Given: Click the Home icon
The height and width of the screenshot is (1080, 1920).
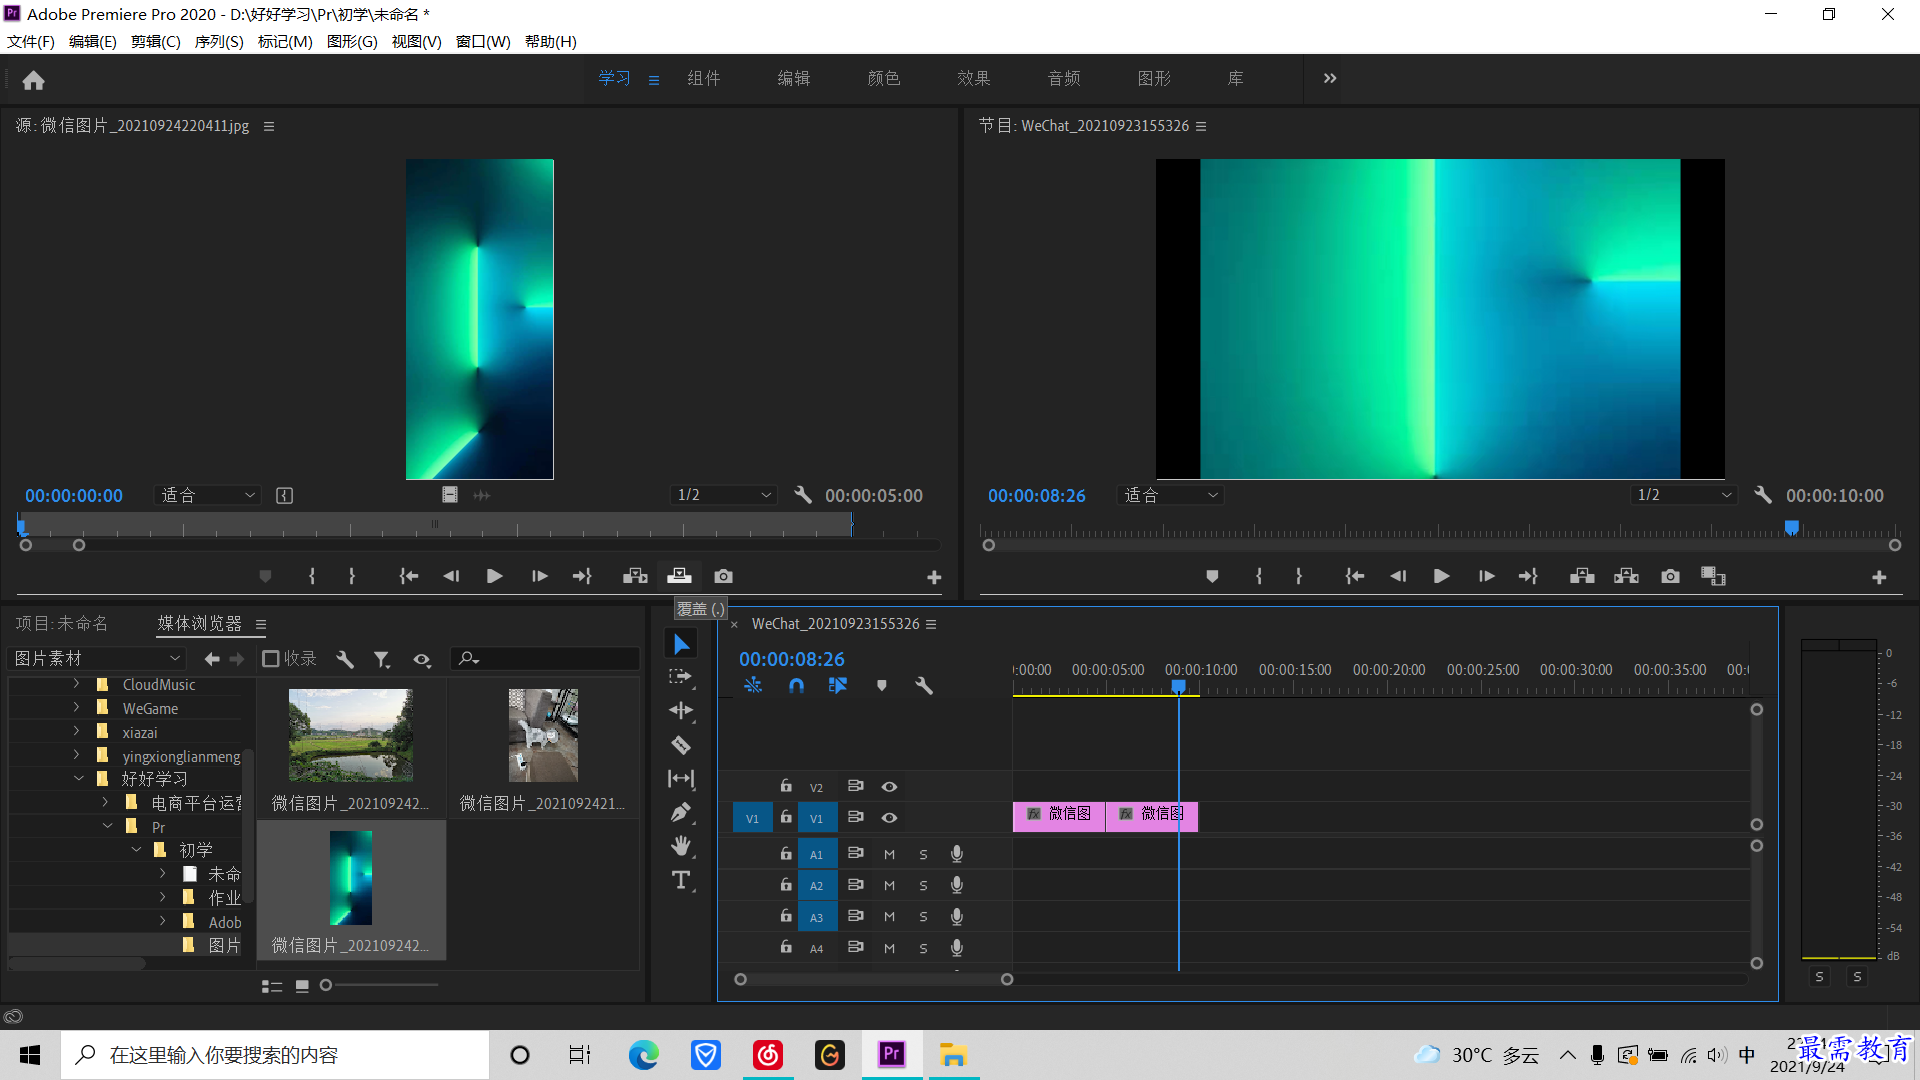Looking at the screenshot, I should [33, 80].
